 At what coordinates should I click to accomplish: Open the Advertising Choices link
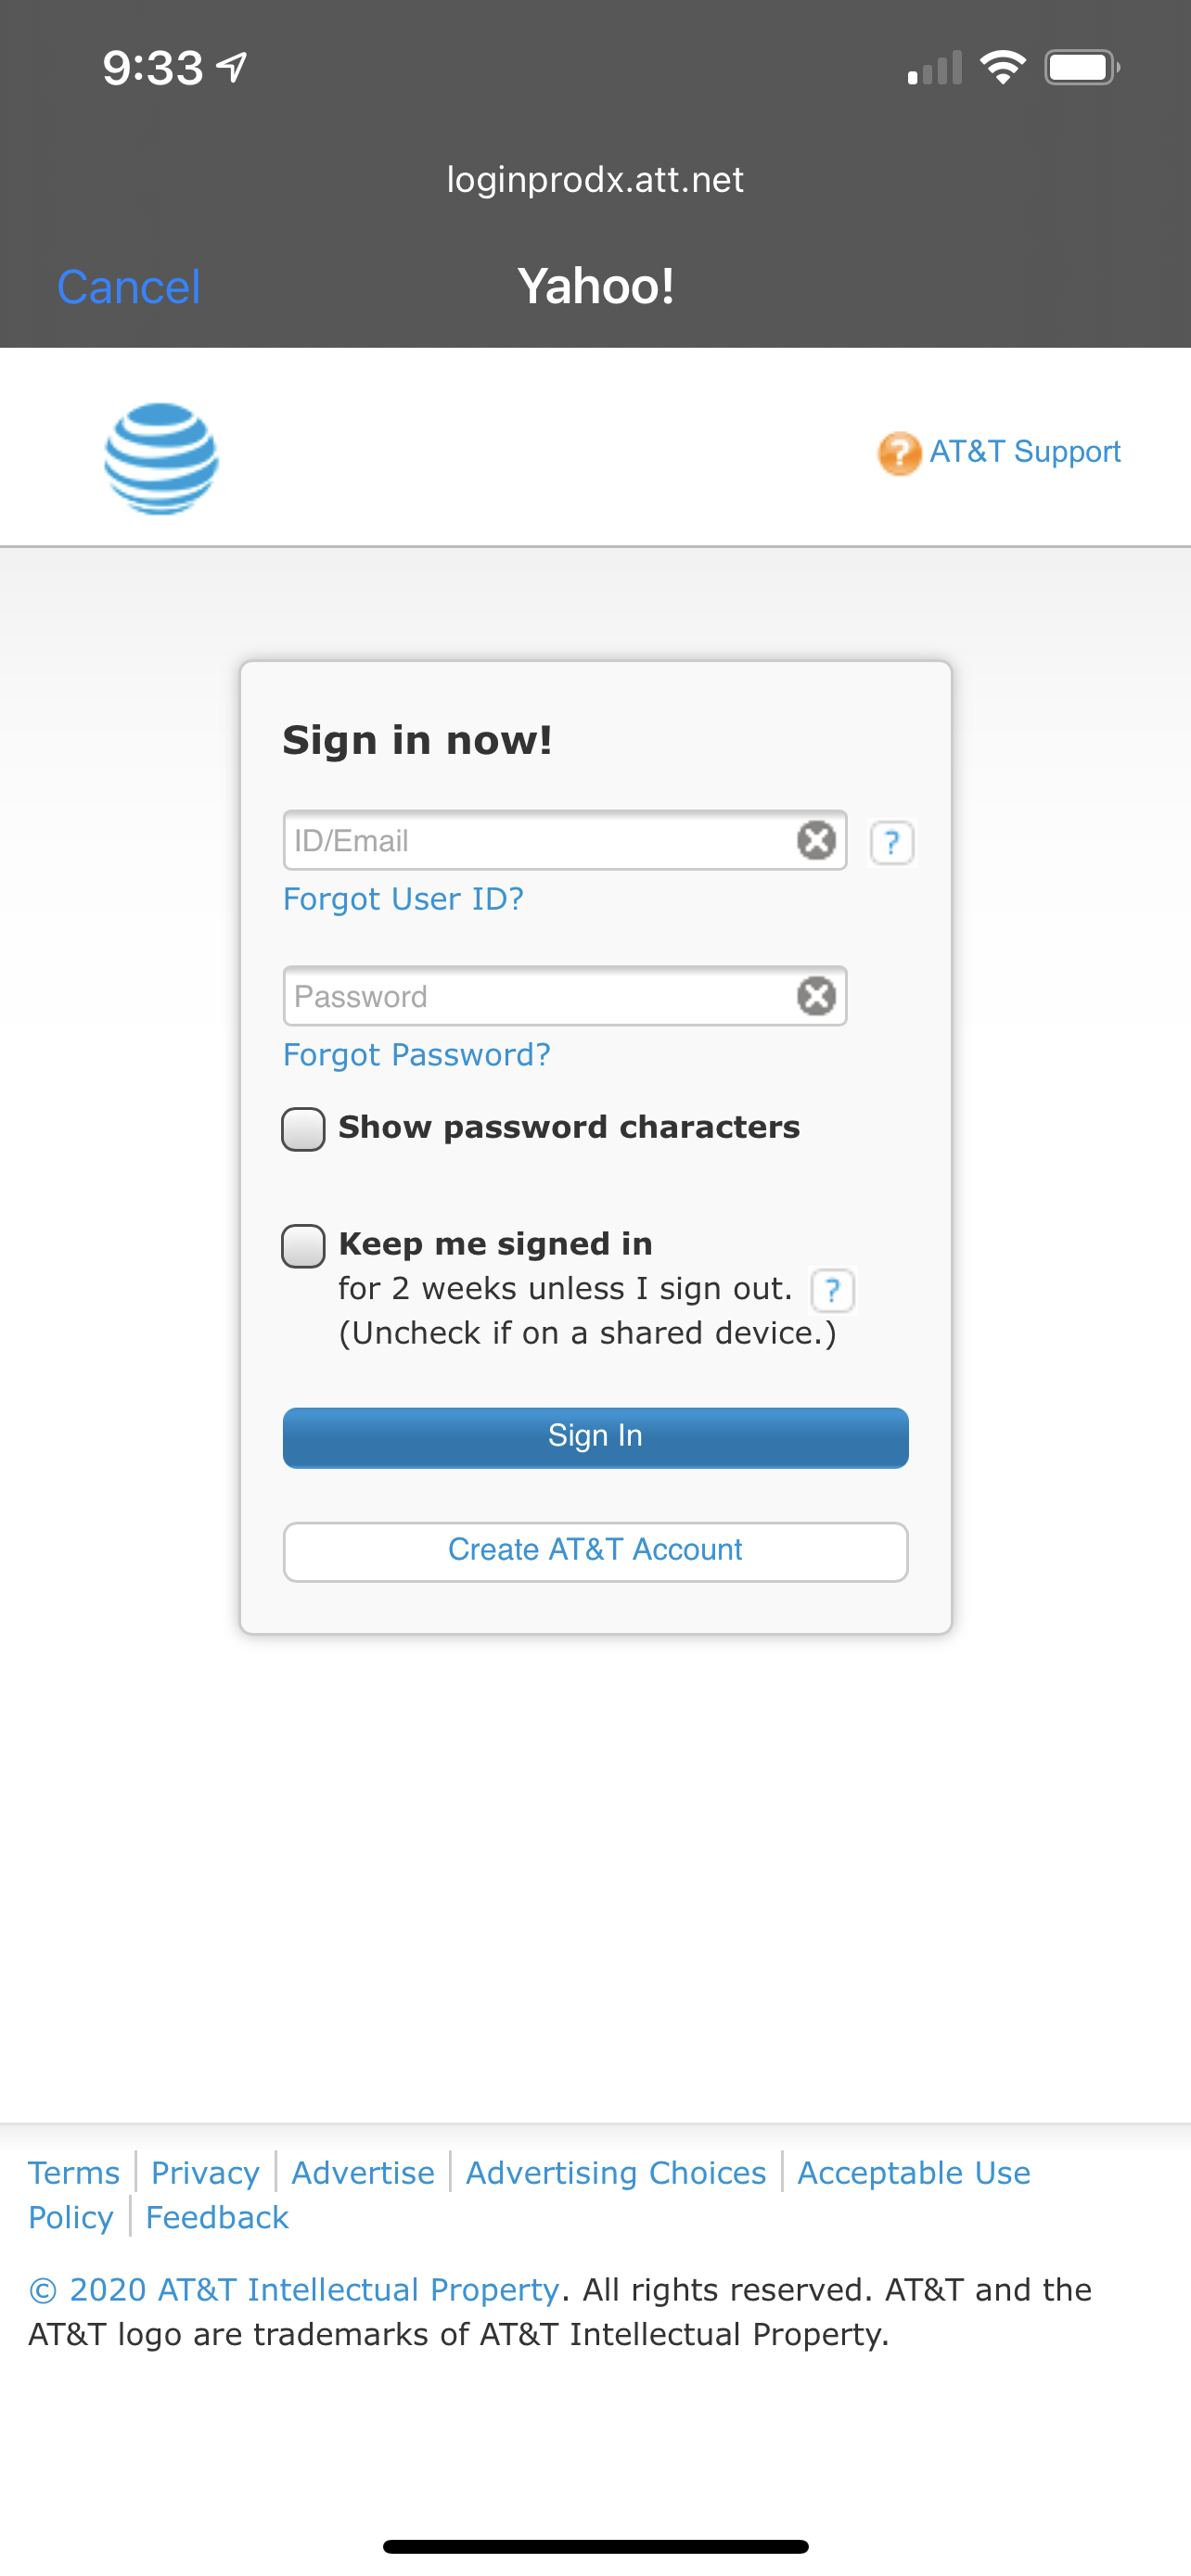[615, 2172]
